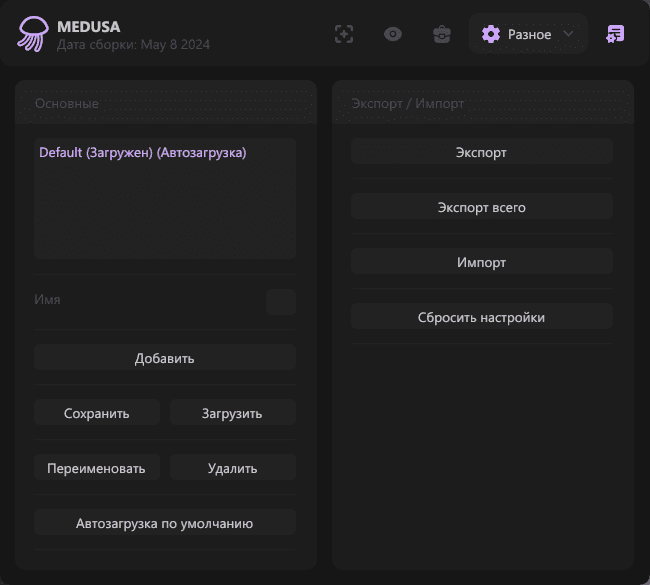Expand the Разное dropdown chevron
The height and width of the screenshot is (585, 650).
568,34
